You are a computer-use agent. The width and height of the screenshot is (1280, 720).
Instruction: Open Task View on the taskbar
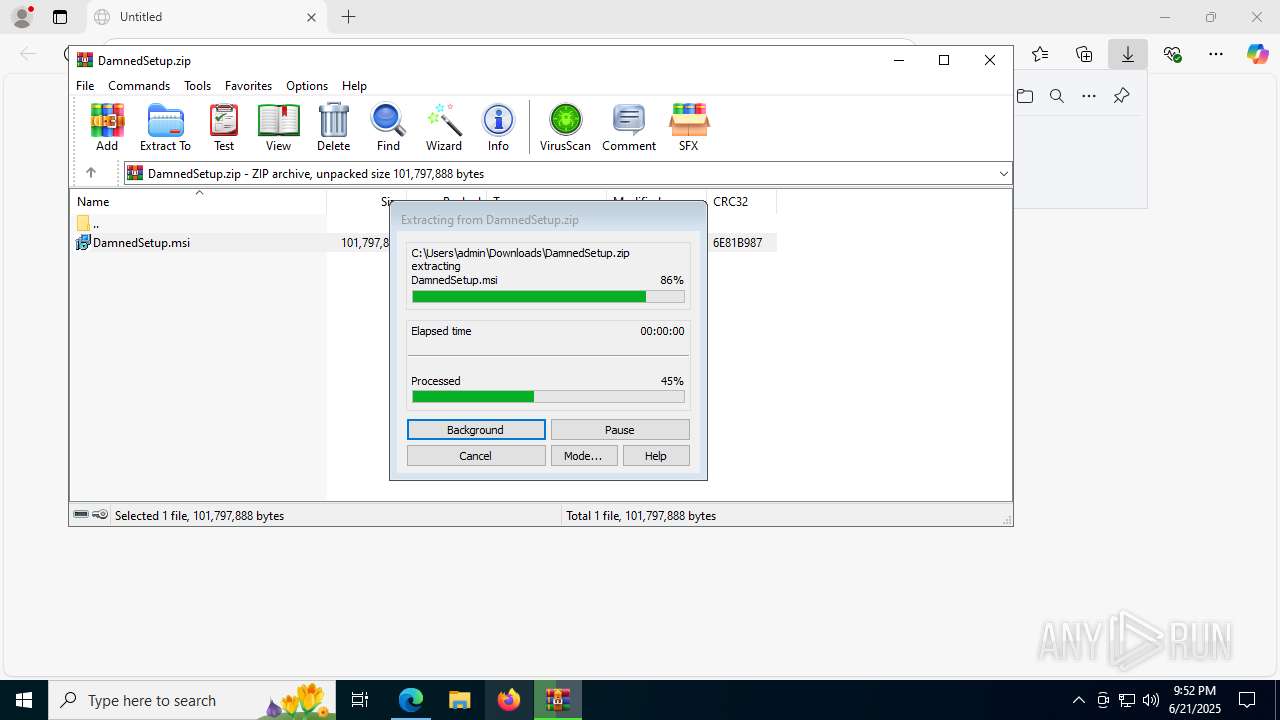[360, 700]
